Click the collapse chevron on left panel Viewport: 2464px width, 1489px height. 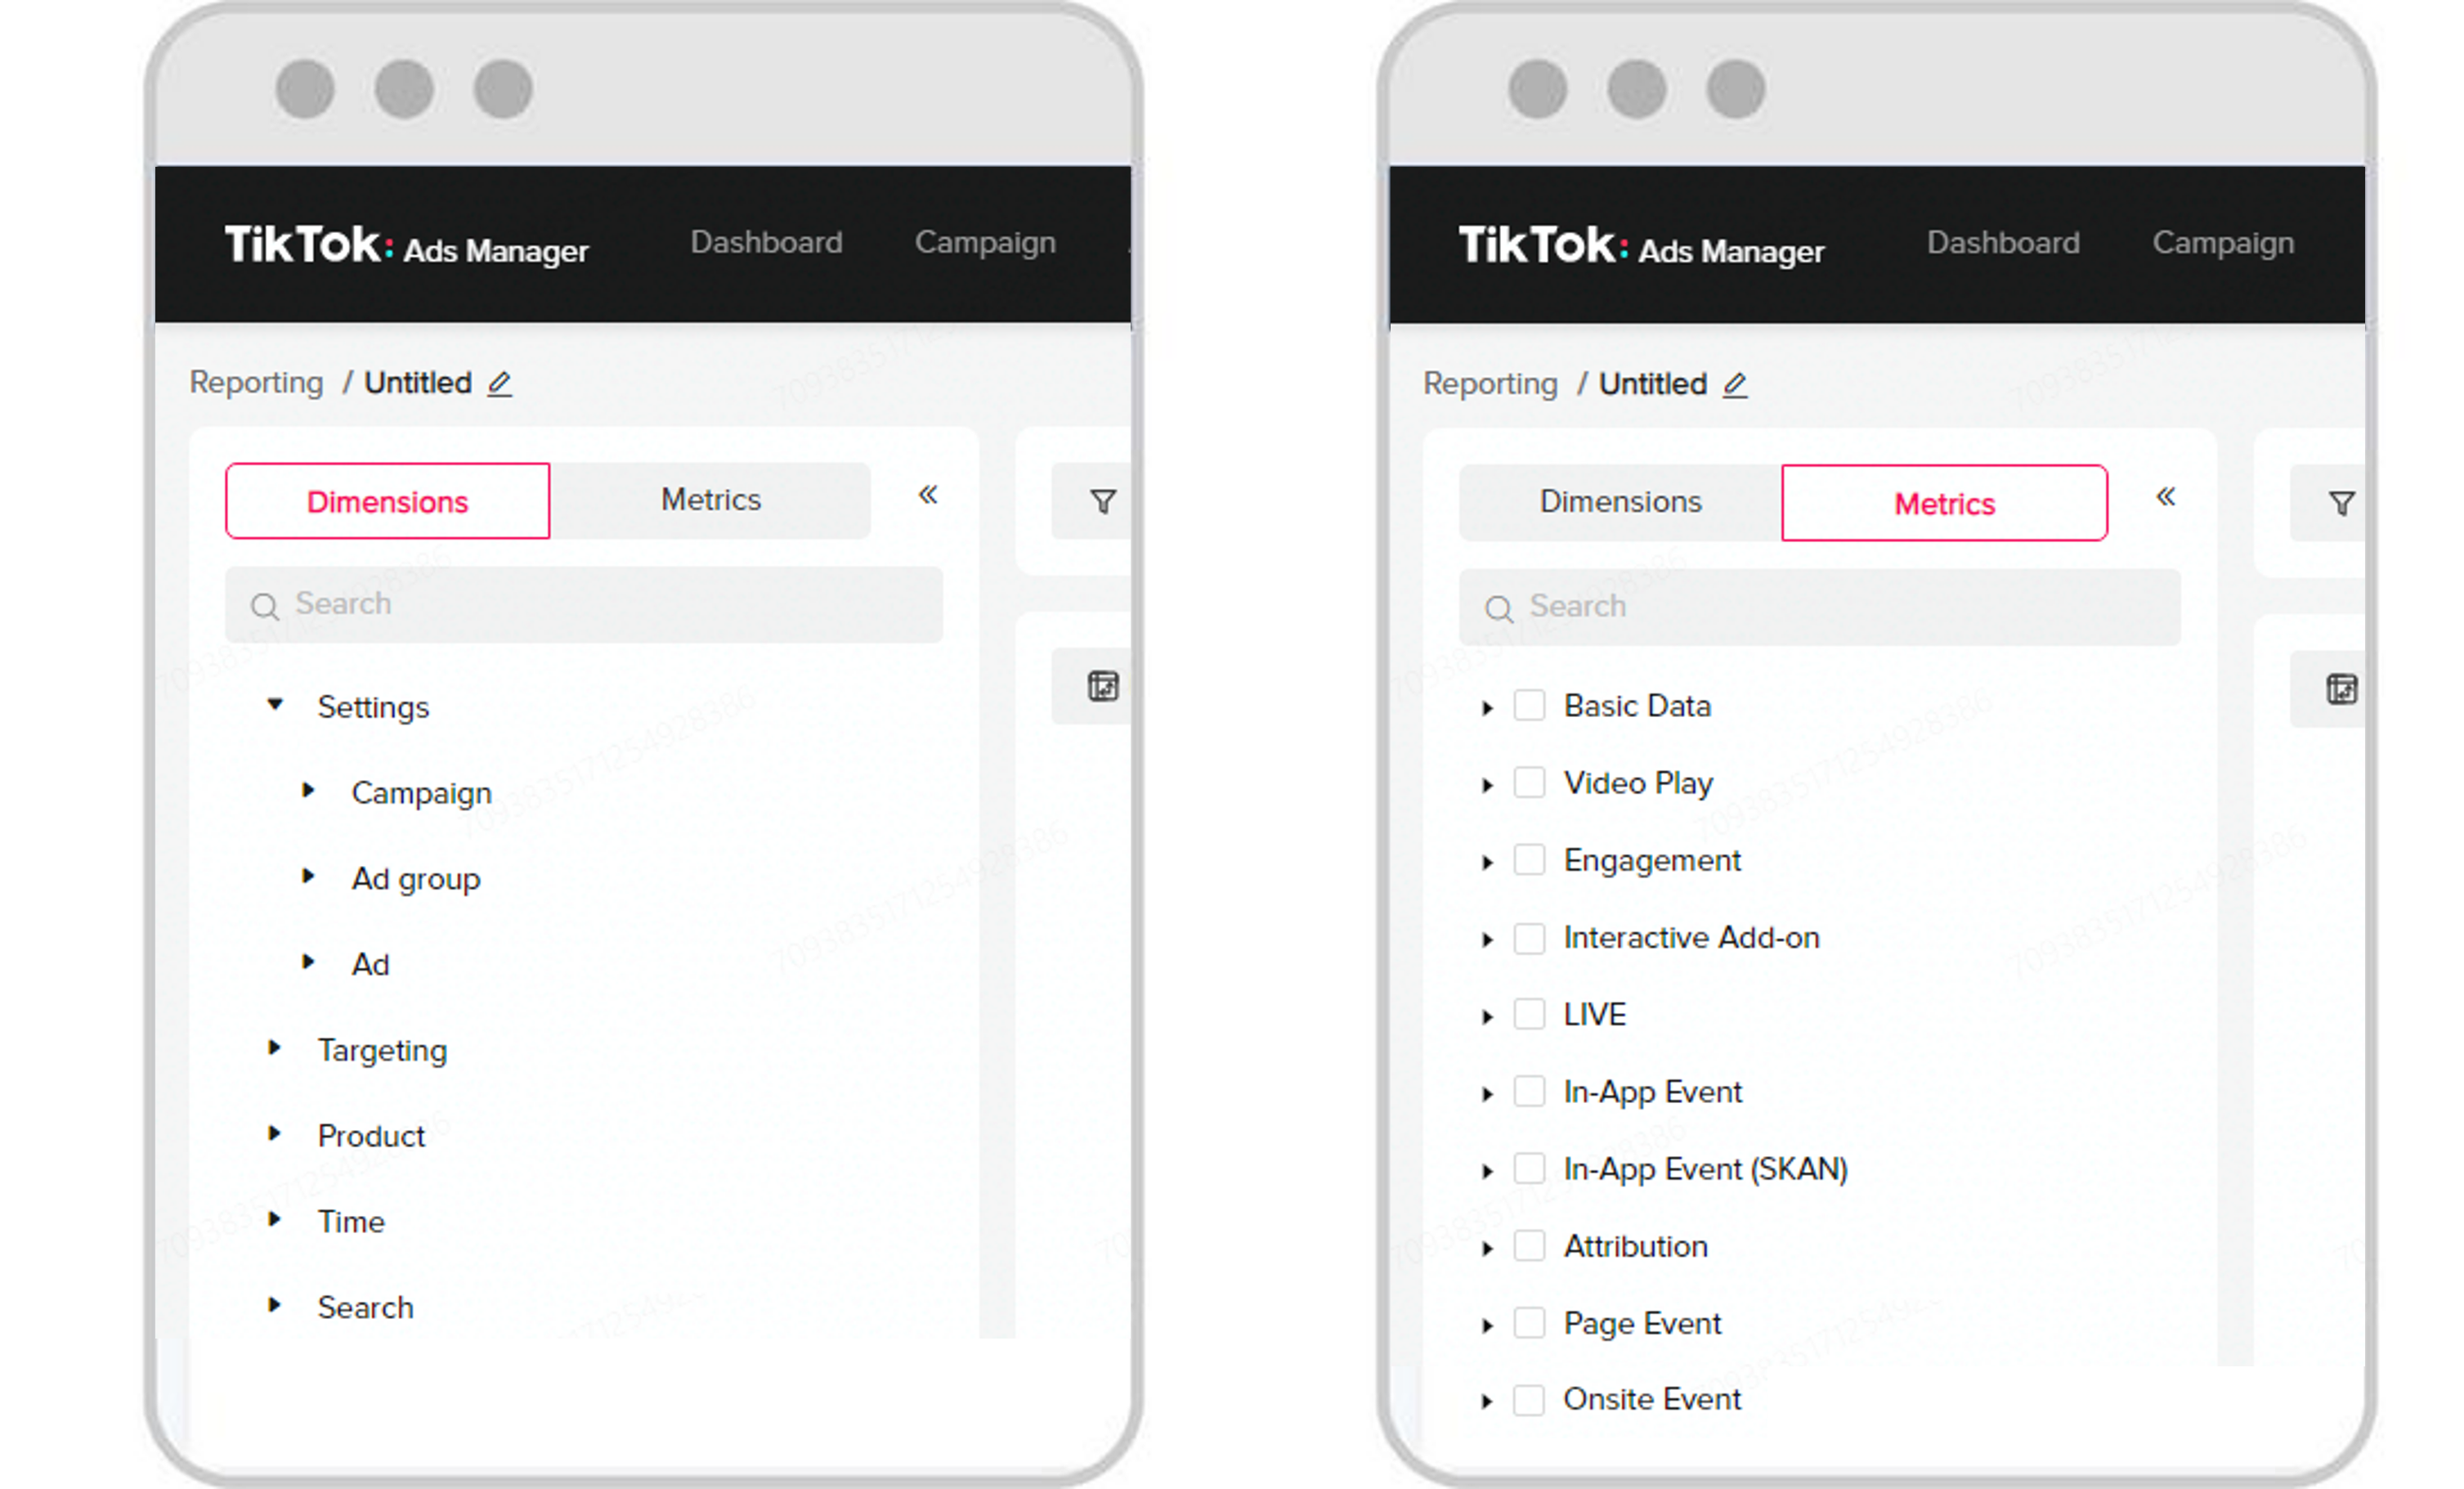(924, 498)
